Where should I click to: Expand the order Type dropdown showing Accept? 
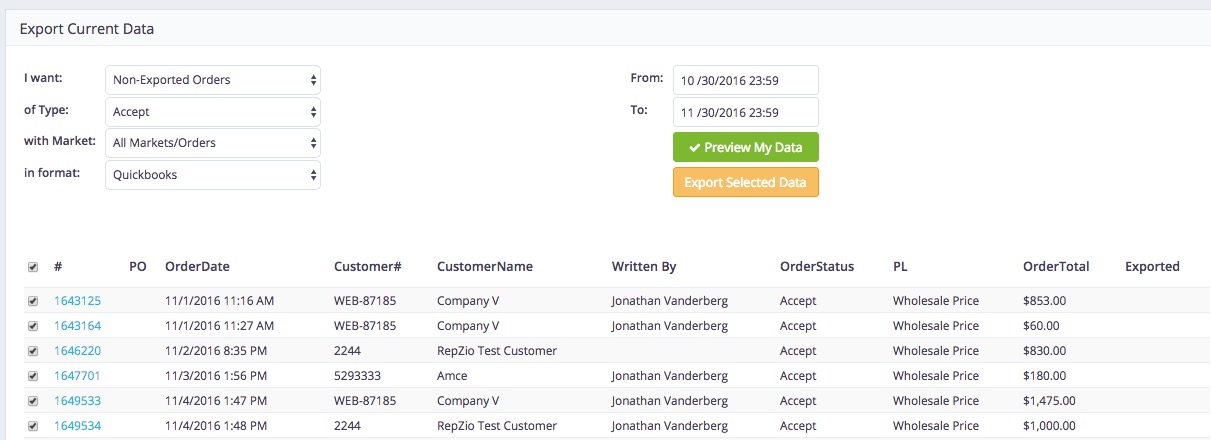tap(213, 112)
